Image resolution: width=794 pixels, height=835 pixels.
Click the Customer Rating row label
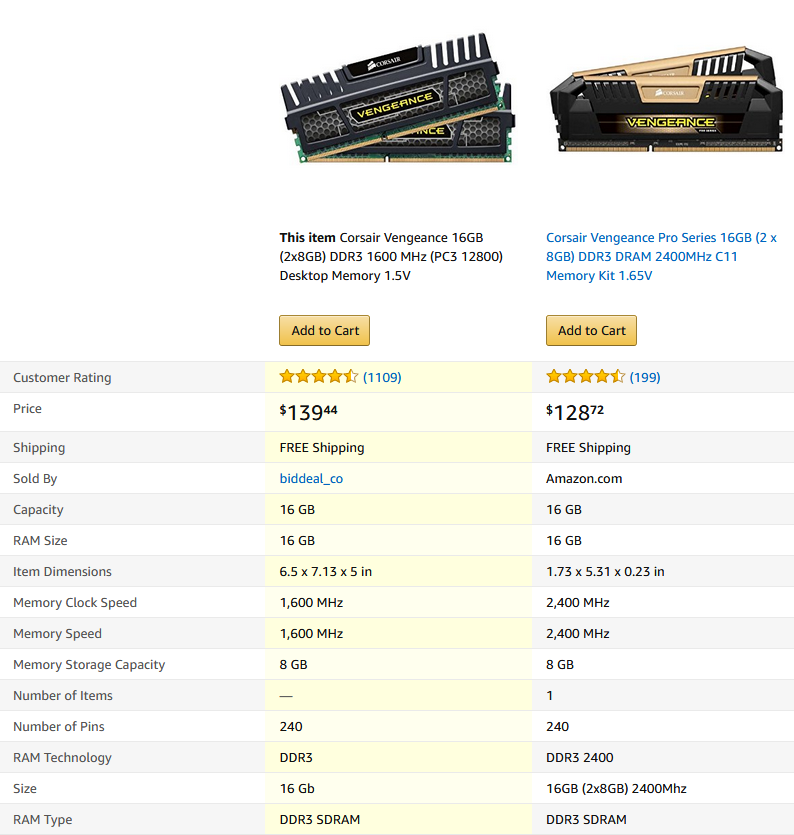(x=62, y=378)
